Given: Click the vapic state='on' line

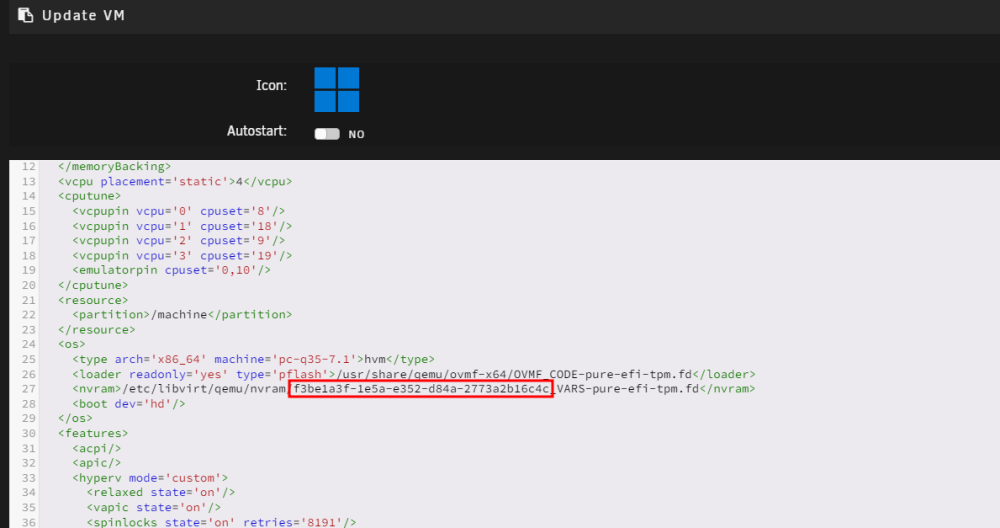Looking at the screenshot, I should point(154,508).
